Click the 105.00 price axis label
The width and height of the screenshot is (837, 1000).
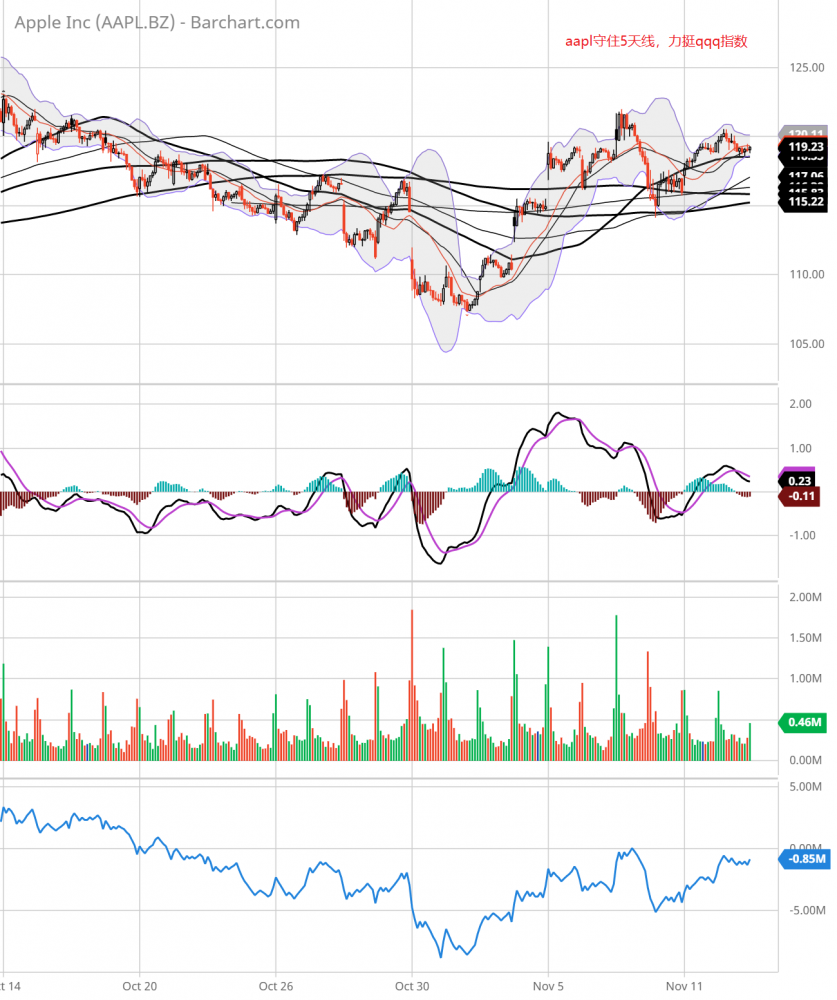[805, 344]
